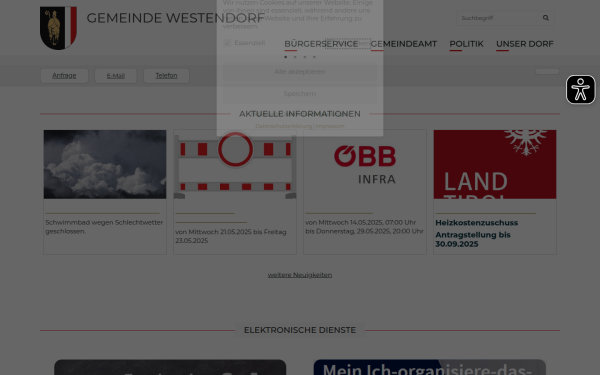Viewport: 600px width, 375px height.
Task: Click 'Antragstellung bis 30.09.2025' text
Action: pyautogui.click(x=473, y=240)
